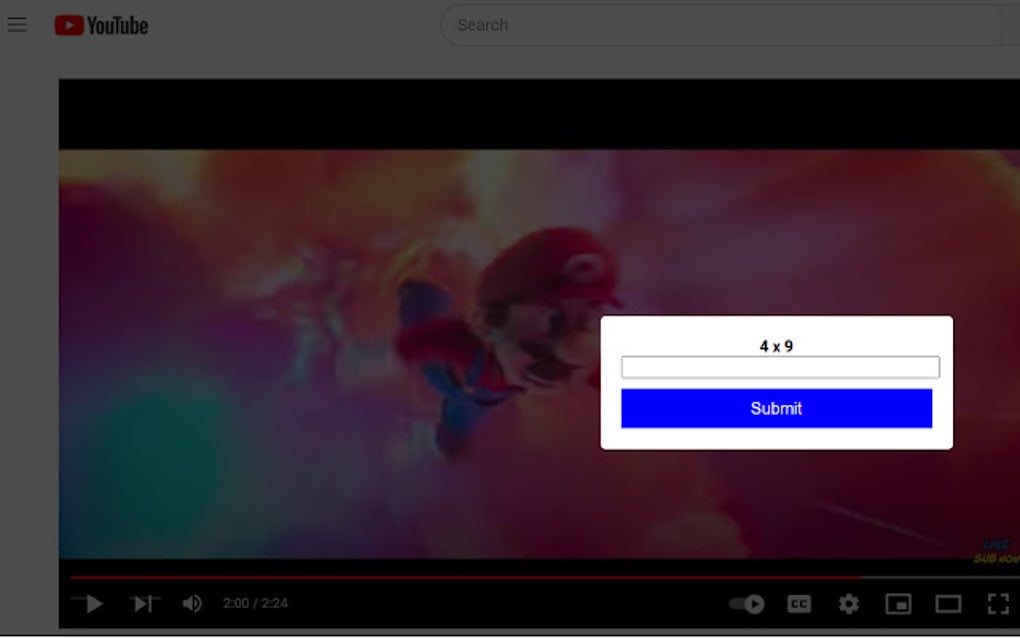The image size is (1020, 638).
Task: Click the answer field under 4 x 9
Action: coord(780,367)
